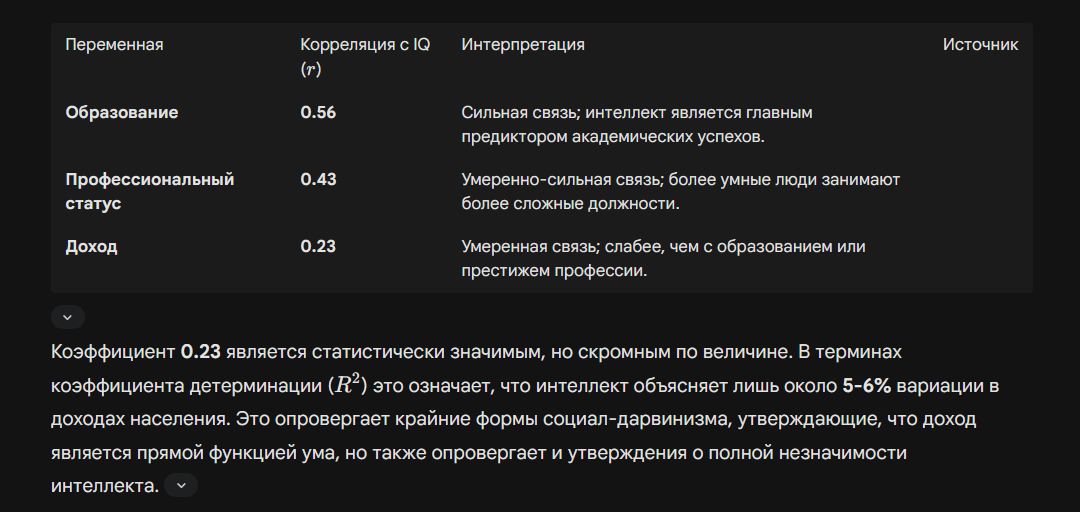The image size is (1080, 512).
Task: Select the 'Интерпретация' column header
Action: 523,45
